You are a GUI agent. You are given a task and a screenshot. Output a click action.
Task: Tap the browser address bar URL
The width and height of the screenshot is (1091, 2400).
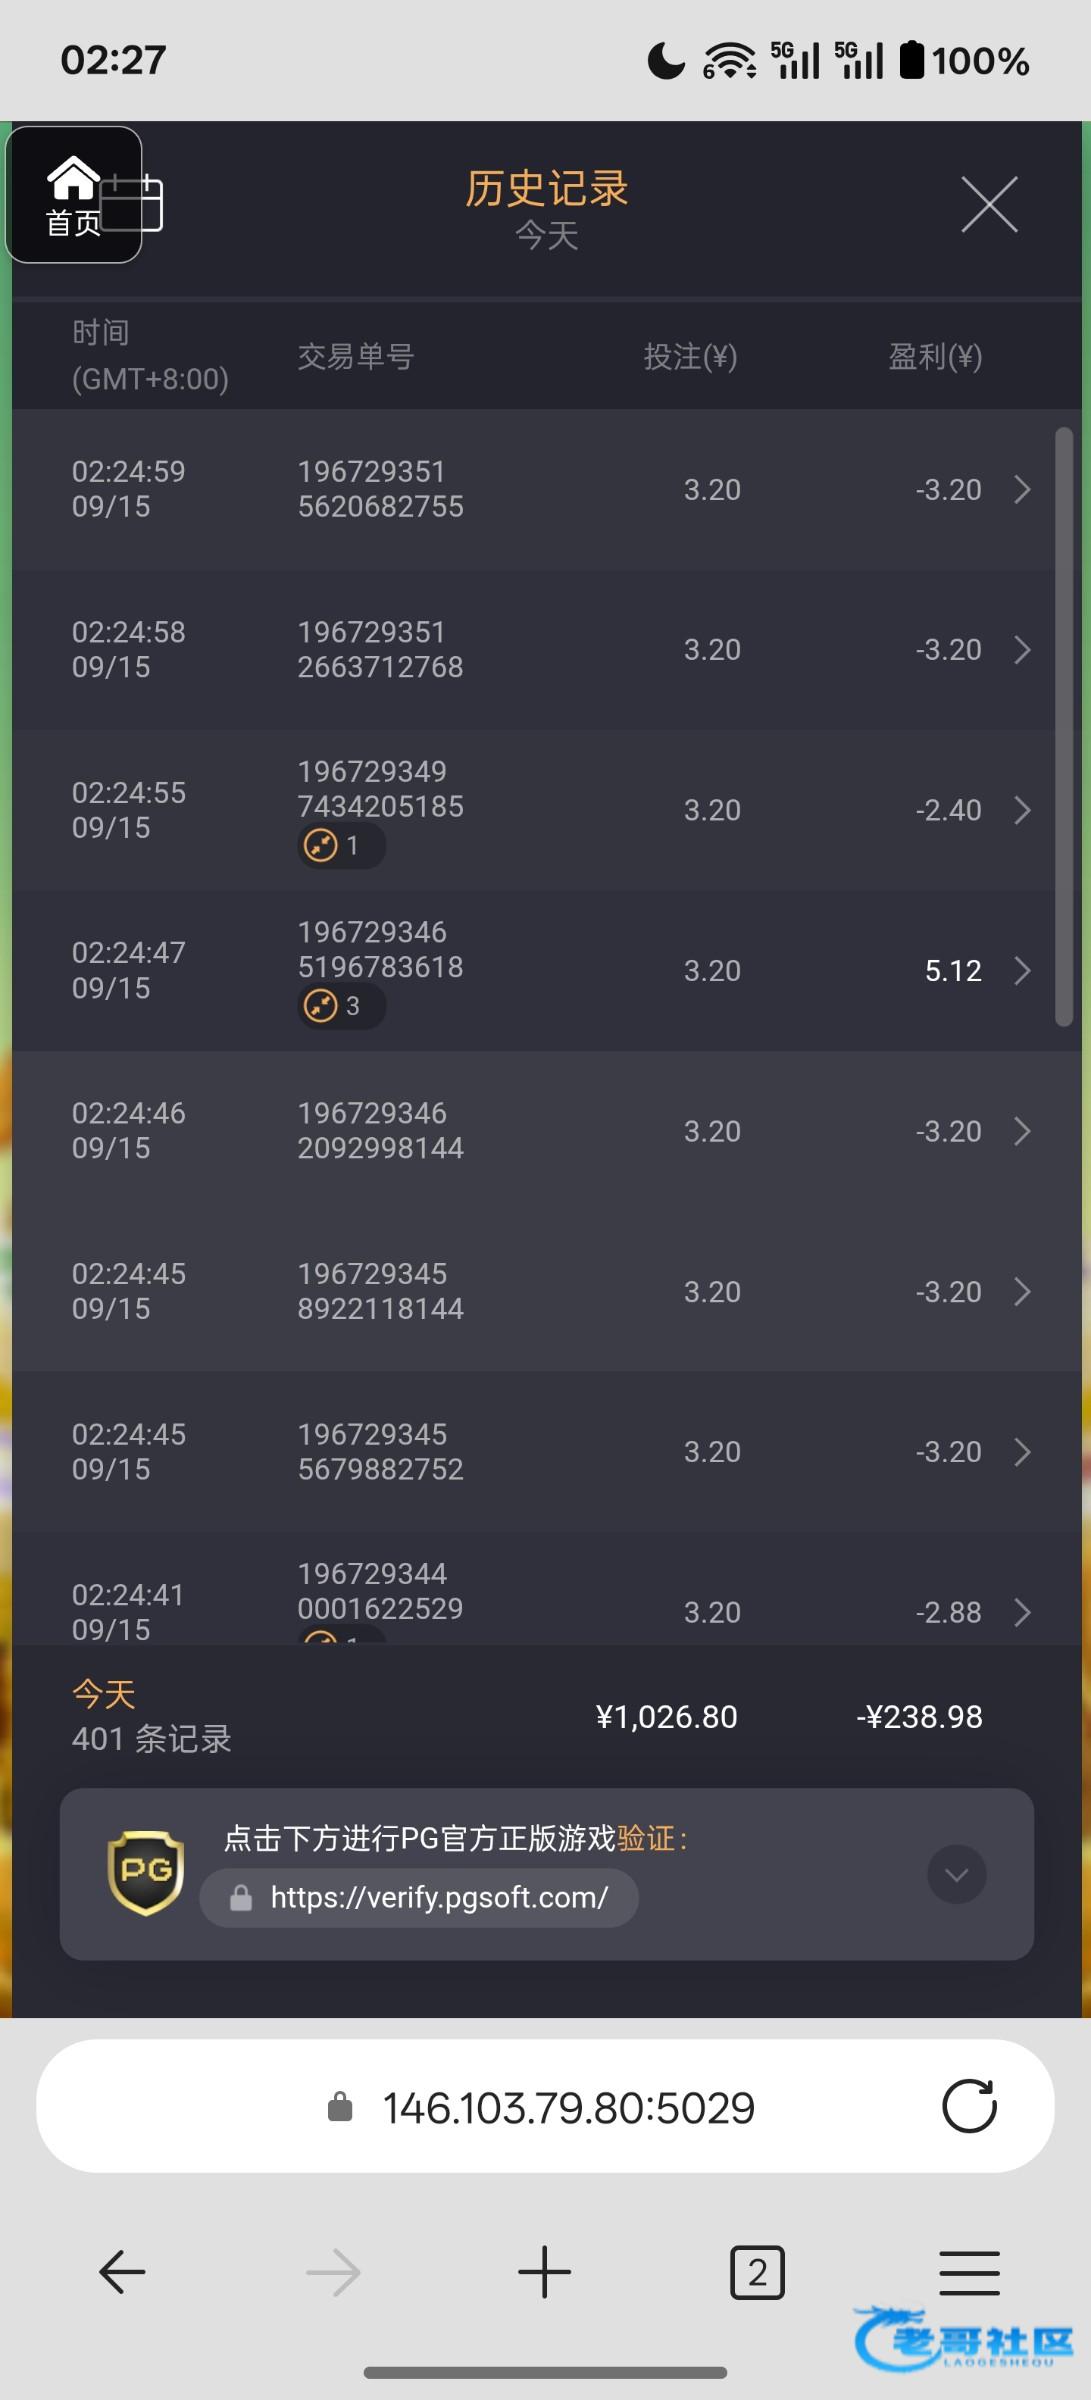568,2108
